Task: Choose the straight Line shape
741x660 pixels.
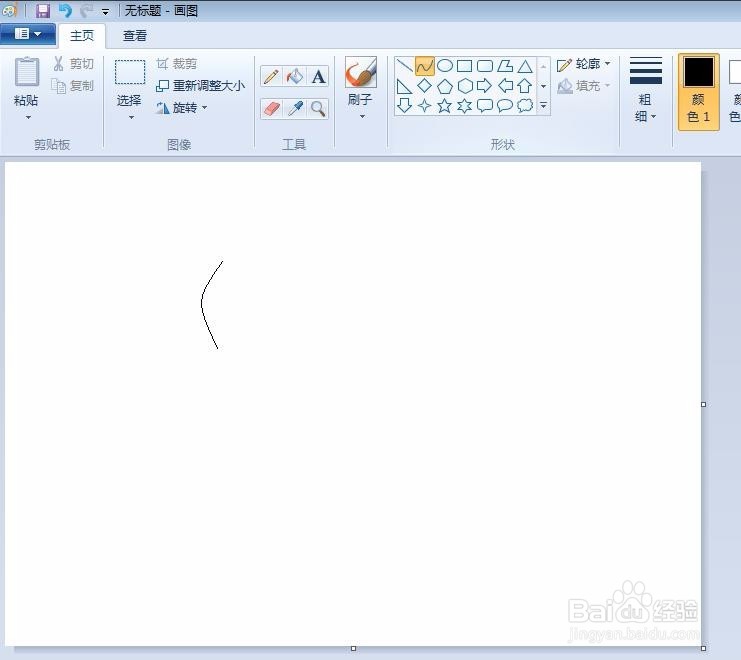Action: (x=405, y=66)
